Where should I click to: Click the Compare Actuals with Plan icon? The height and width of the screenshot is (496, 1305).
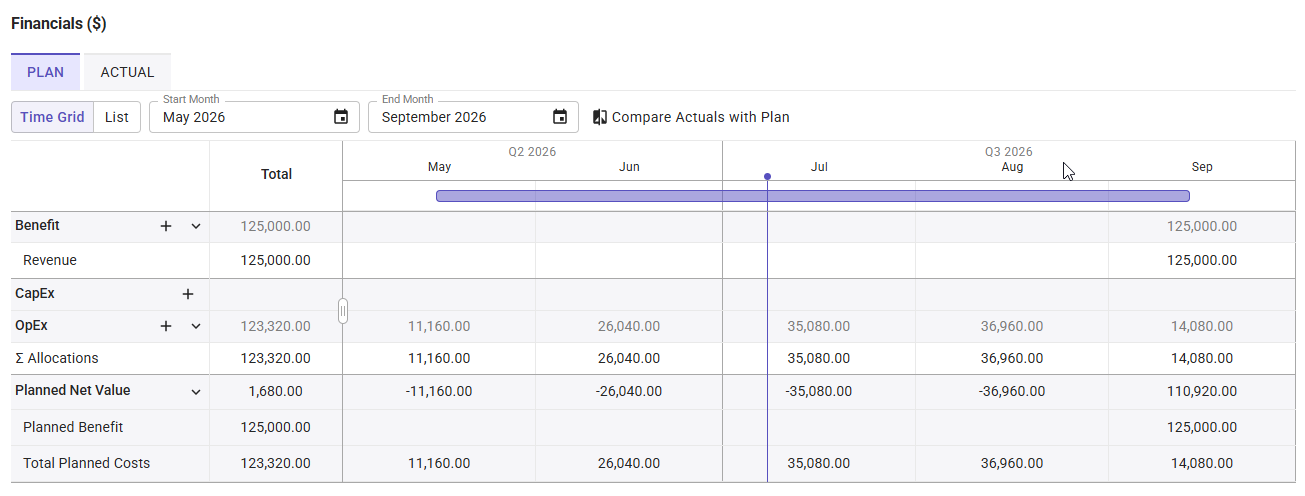pyautogui.click(x=600, y=117)
